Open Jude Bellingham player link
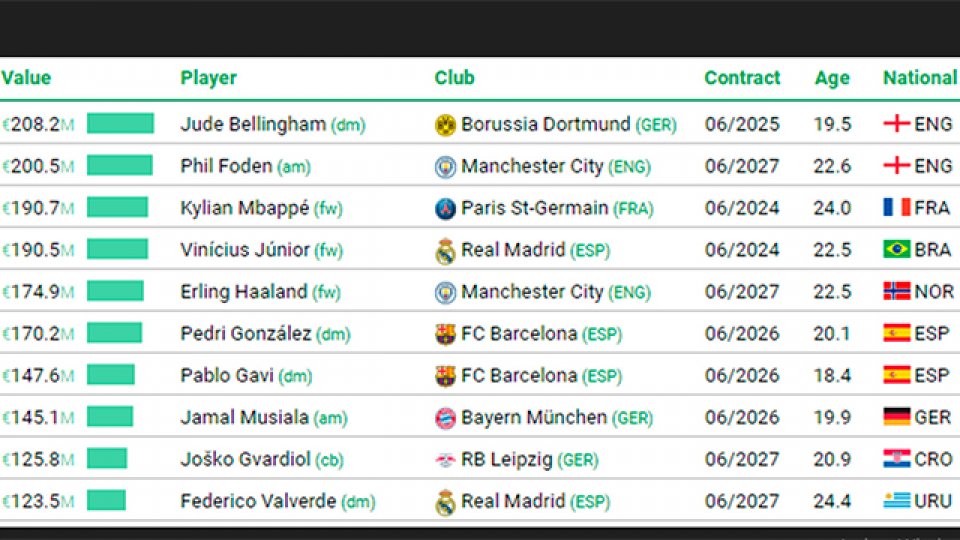Image resolution: width=960 pixels, height=540 pixels. click(253, 124)
